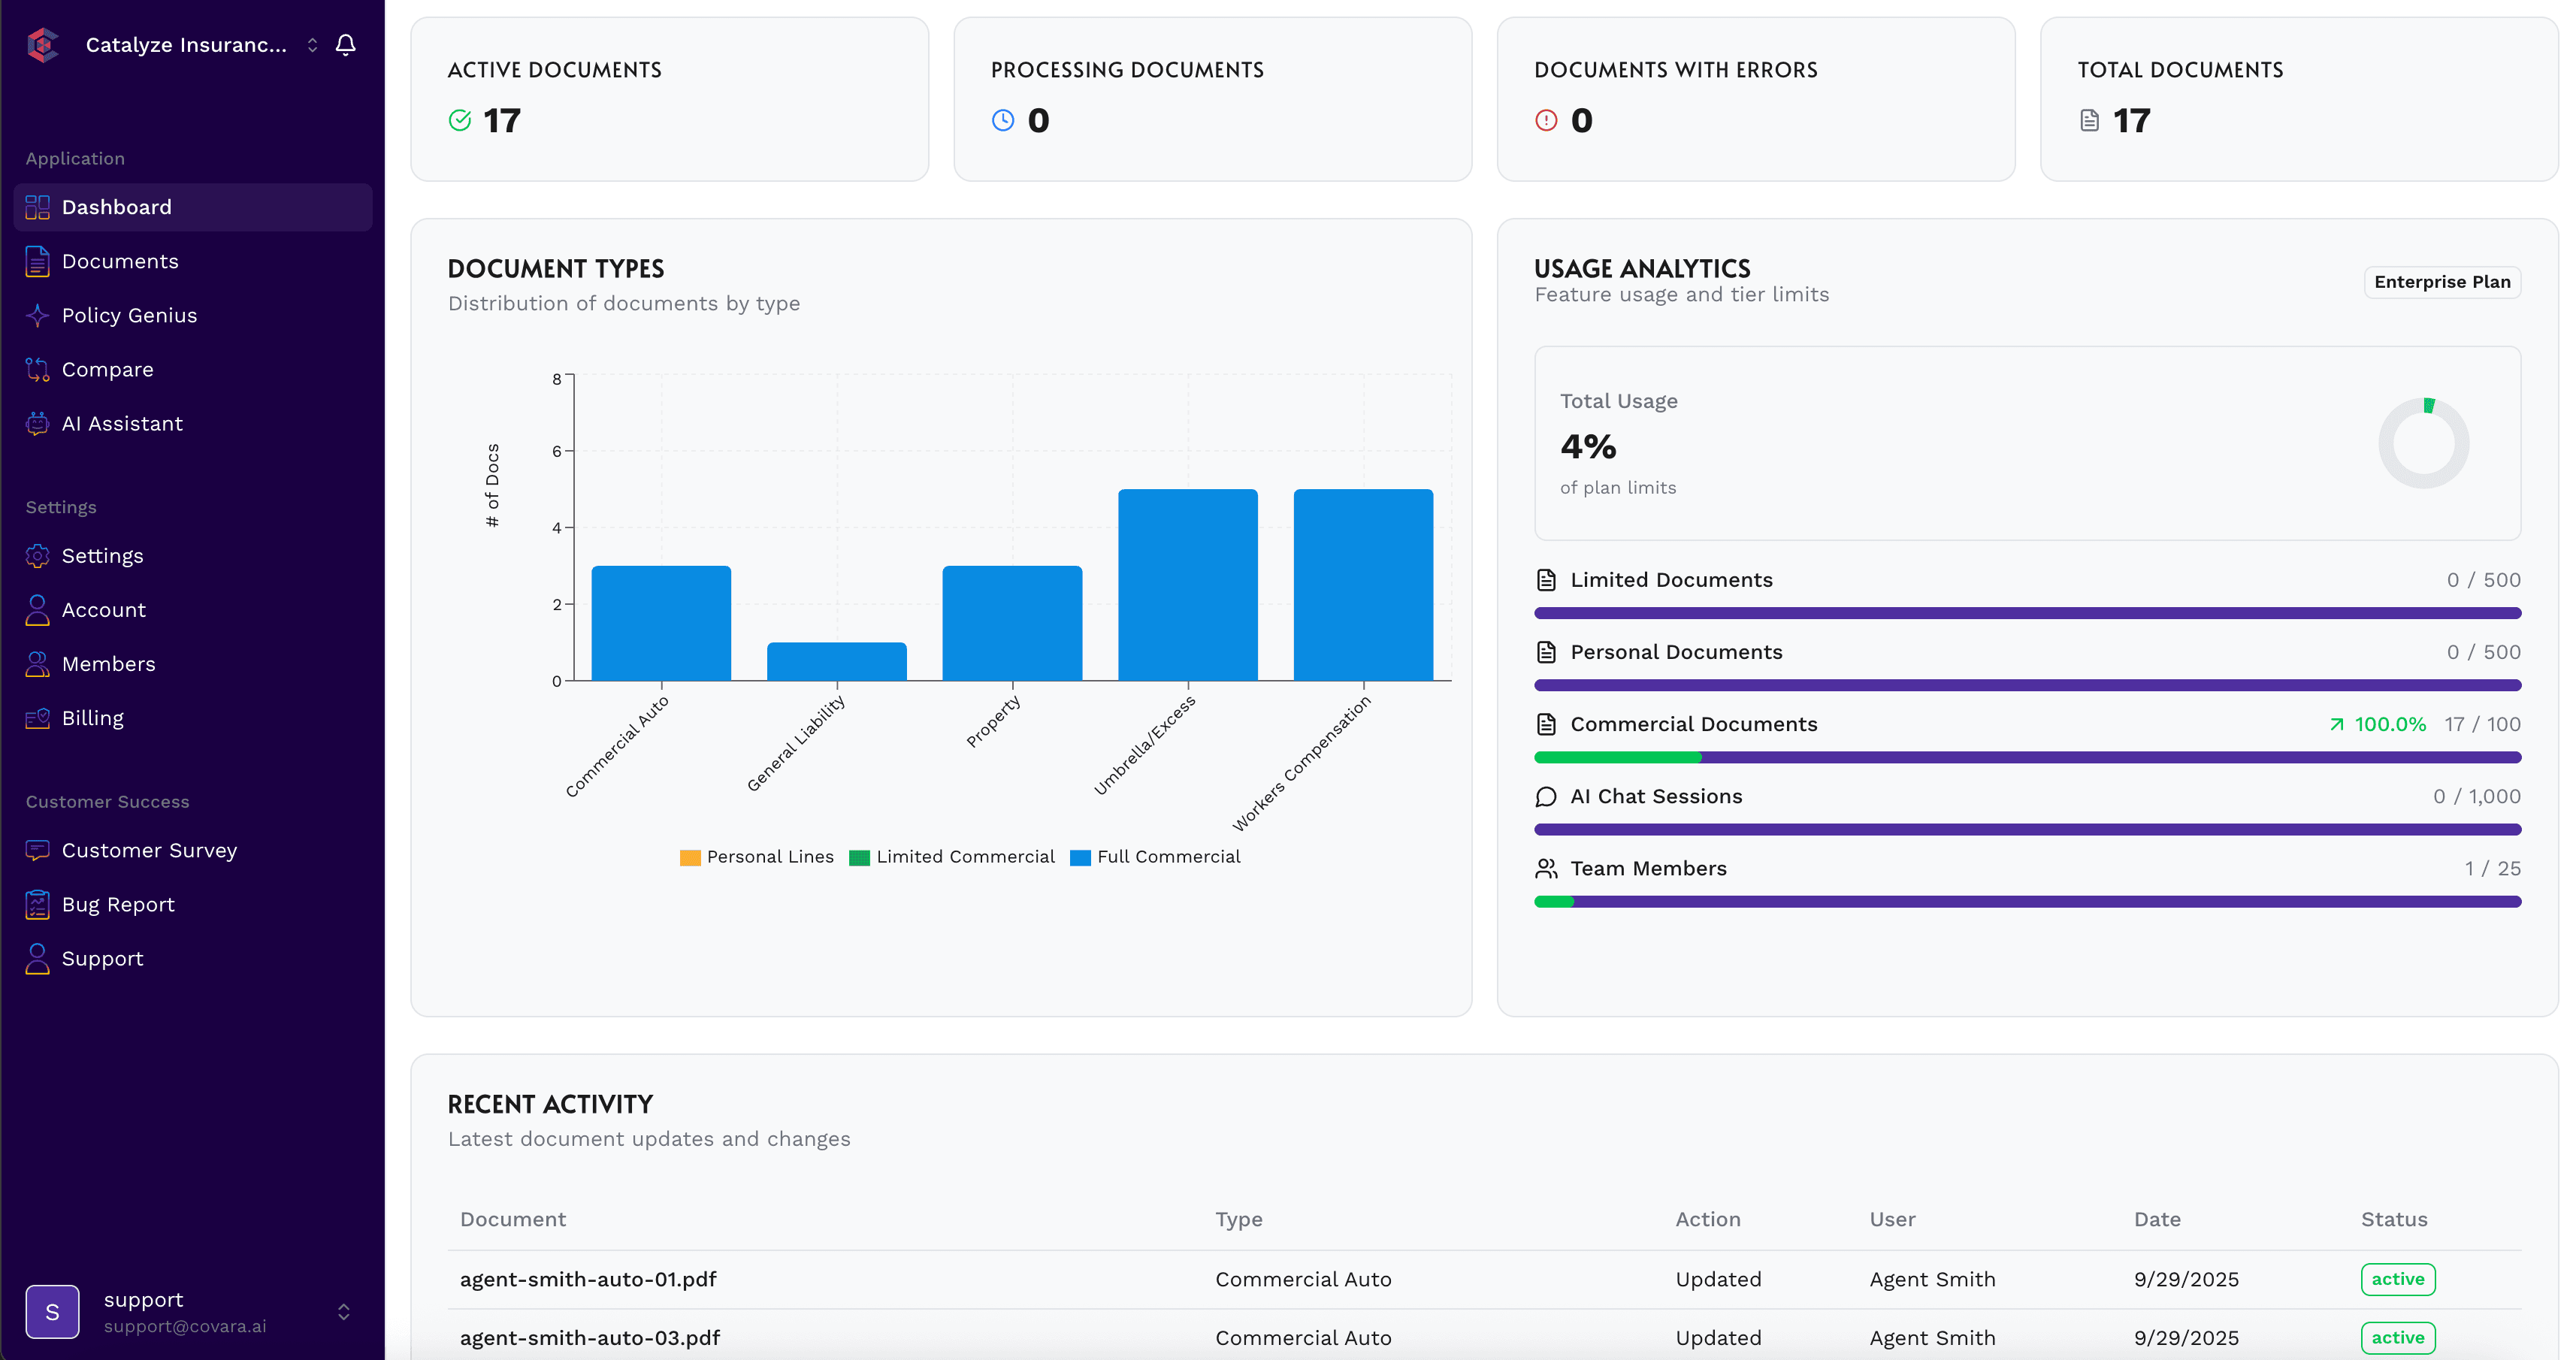The height and width of the screenshot is (1360, 2576).
Task: Expand the Catalyze Insurance organization switcher
Action: [x=312, y=45]
